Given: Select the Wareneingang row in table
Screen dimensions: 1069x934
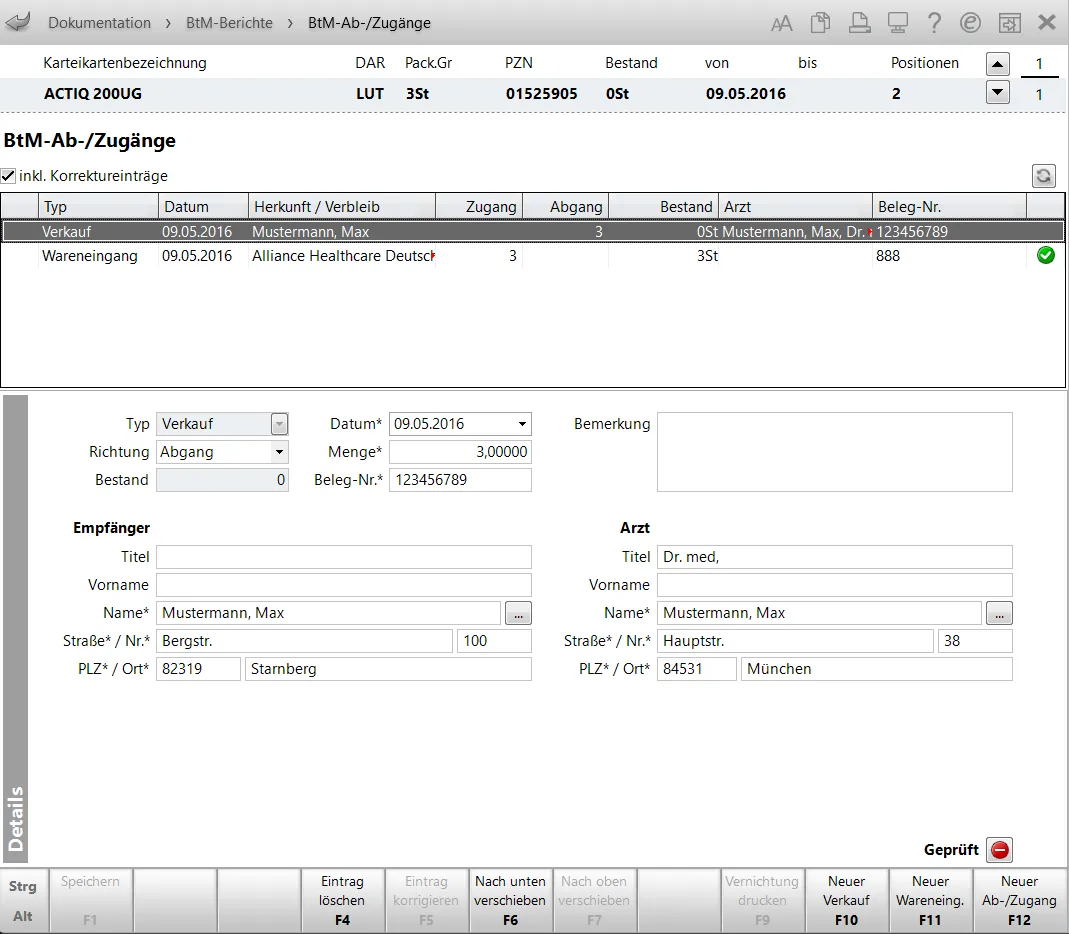Looking at the screenshot, I should (532, 256).
